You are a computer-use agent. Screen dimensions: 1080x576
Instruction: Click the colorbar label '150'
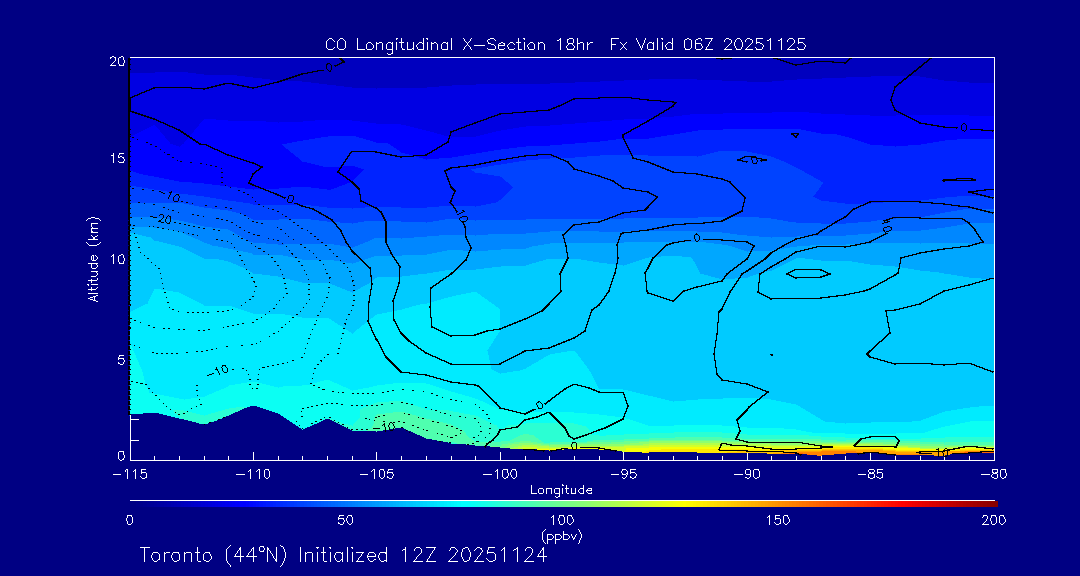click(x=778, y=520)
